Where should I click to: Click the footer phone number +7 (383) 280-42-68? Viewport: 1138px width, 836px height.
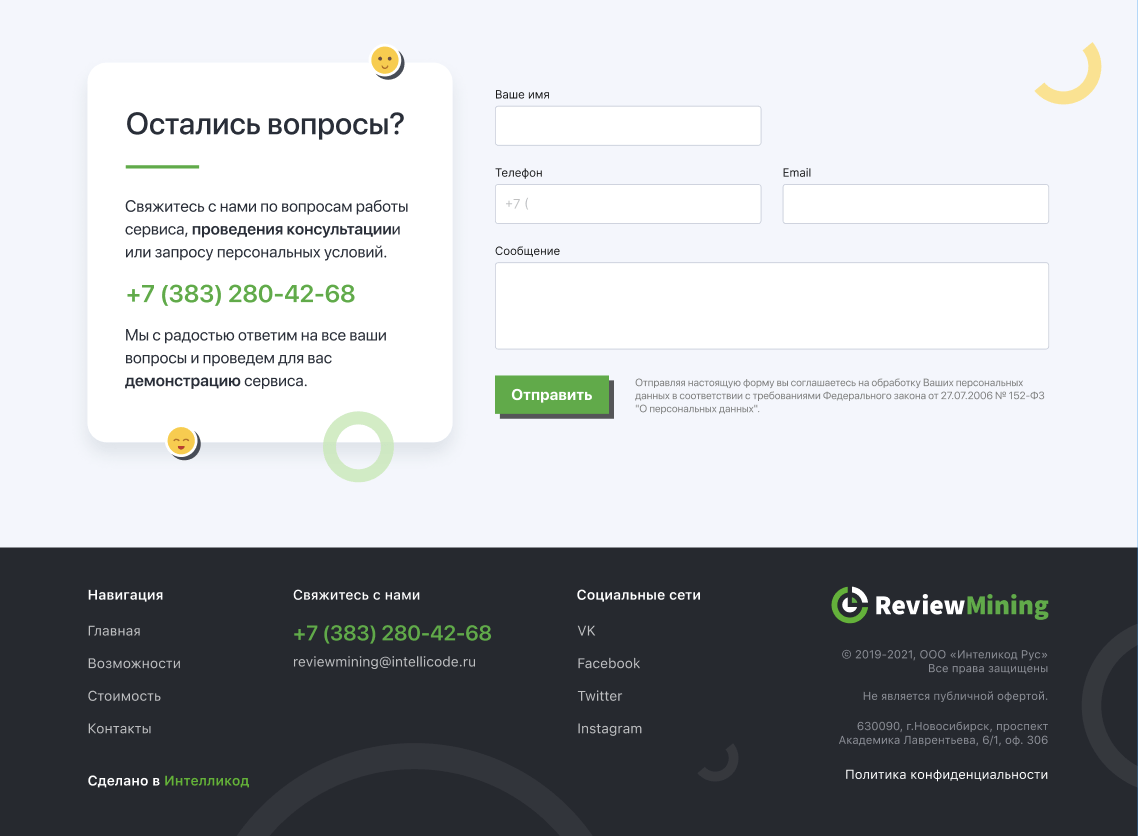pos(392,633)
